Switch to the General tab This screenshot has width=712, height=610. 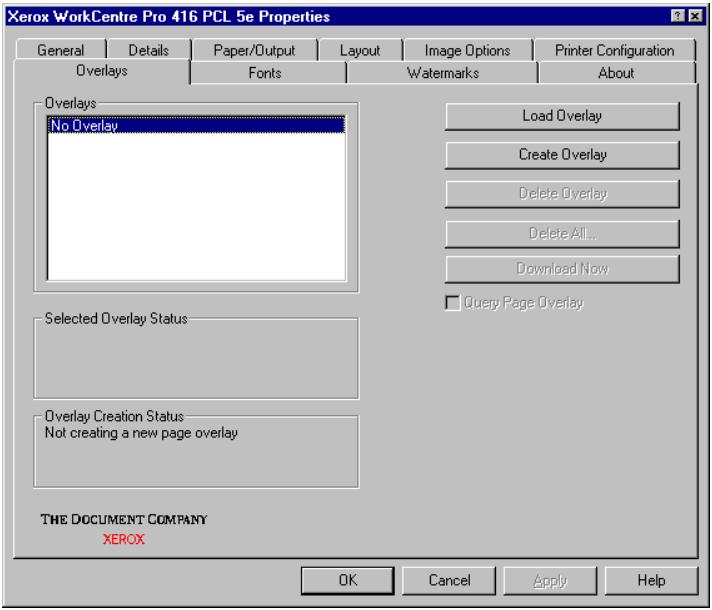61,50
